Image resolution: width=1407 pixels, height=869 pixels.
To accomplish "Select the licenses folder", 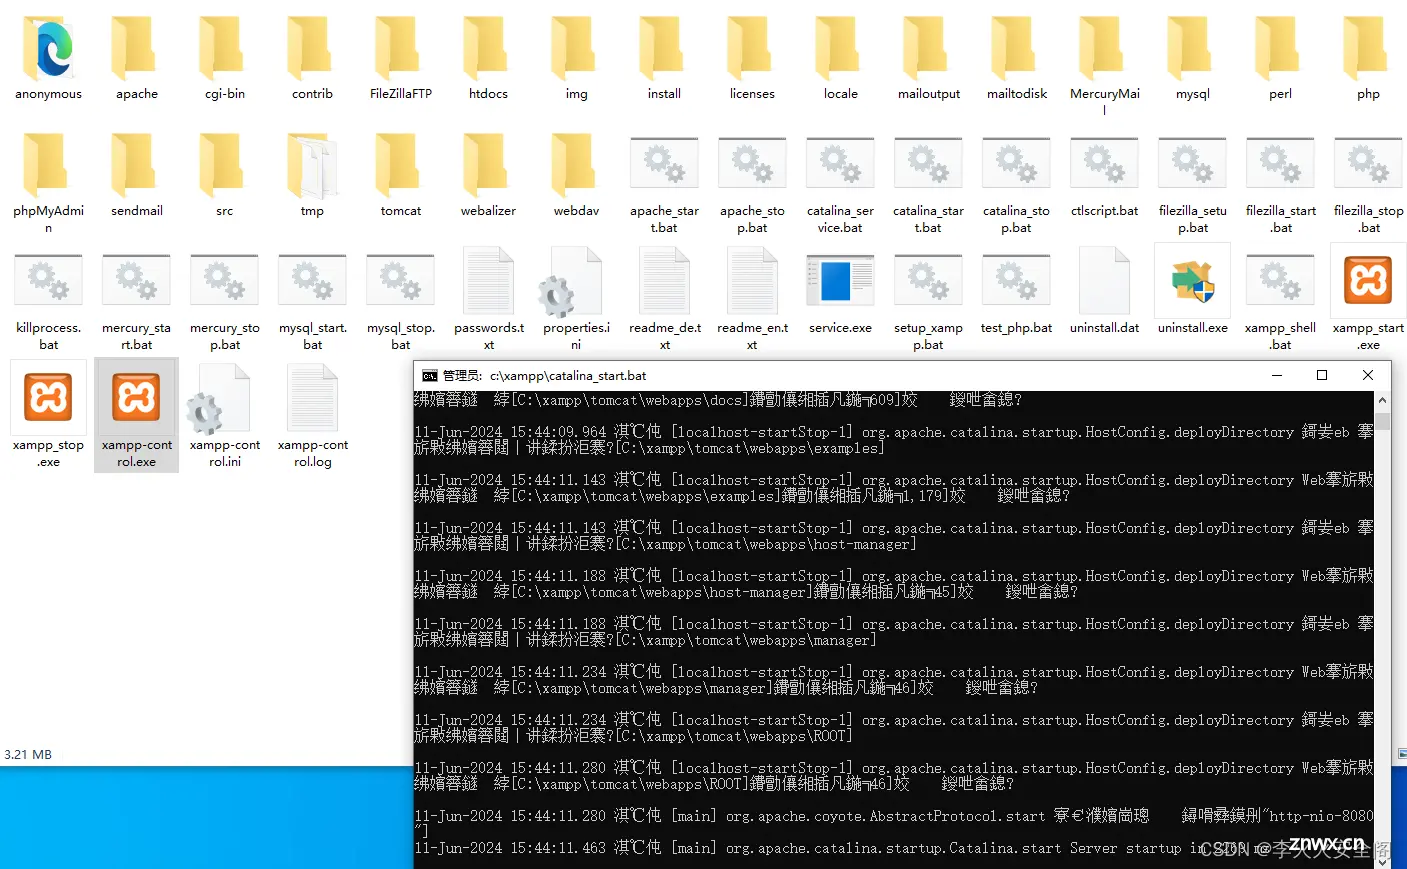I will tap(752, 58).
